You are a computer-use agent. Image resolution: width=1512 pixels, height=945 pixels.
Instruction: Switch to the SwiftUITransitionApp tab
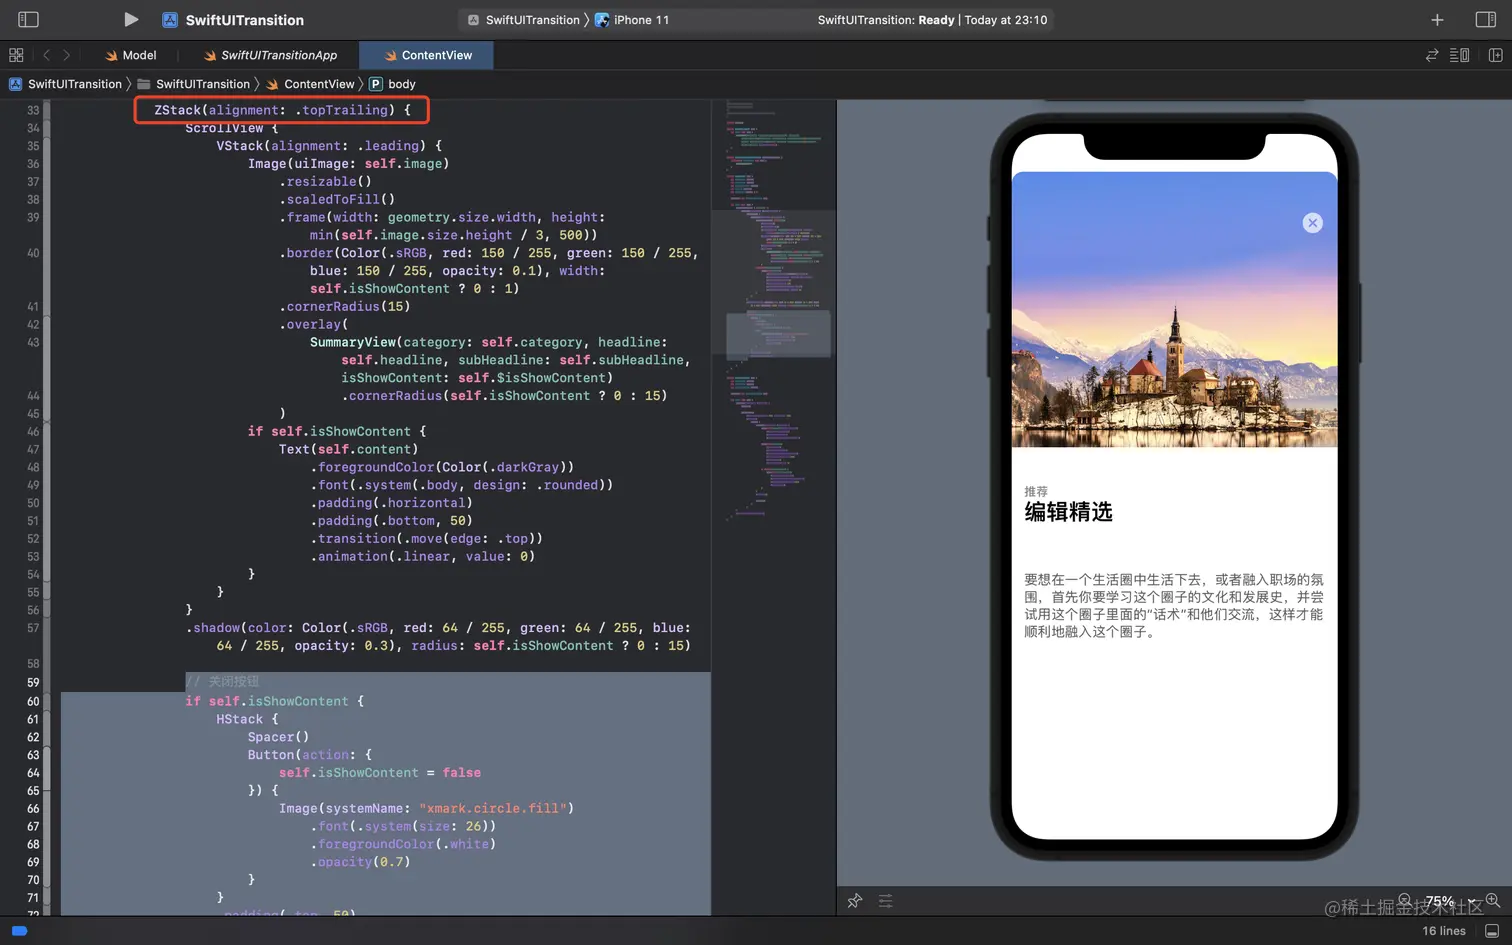pos(270,55)
